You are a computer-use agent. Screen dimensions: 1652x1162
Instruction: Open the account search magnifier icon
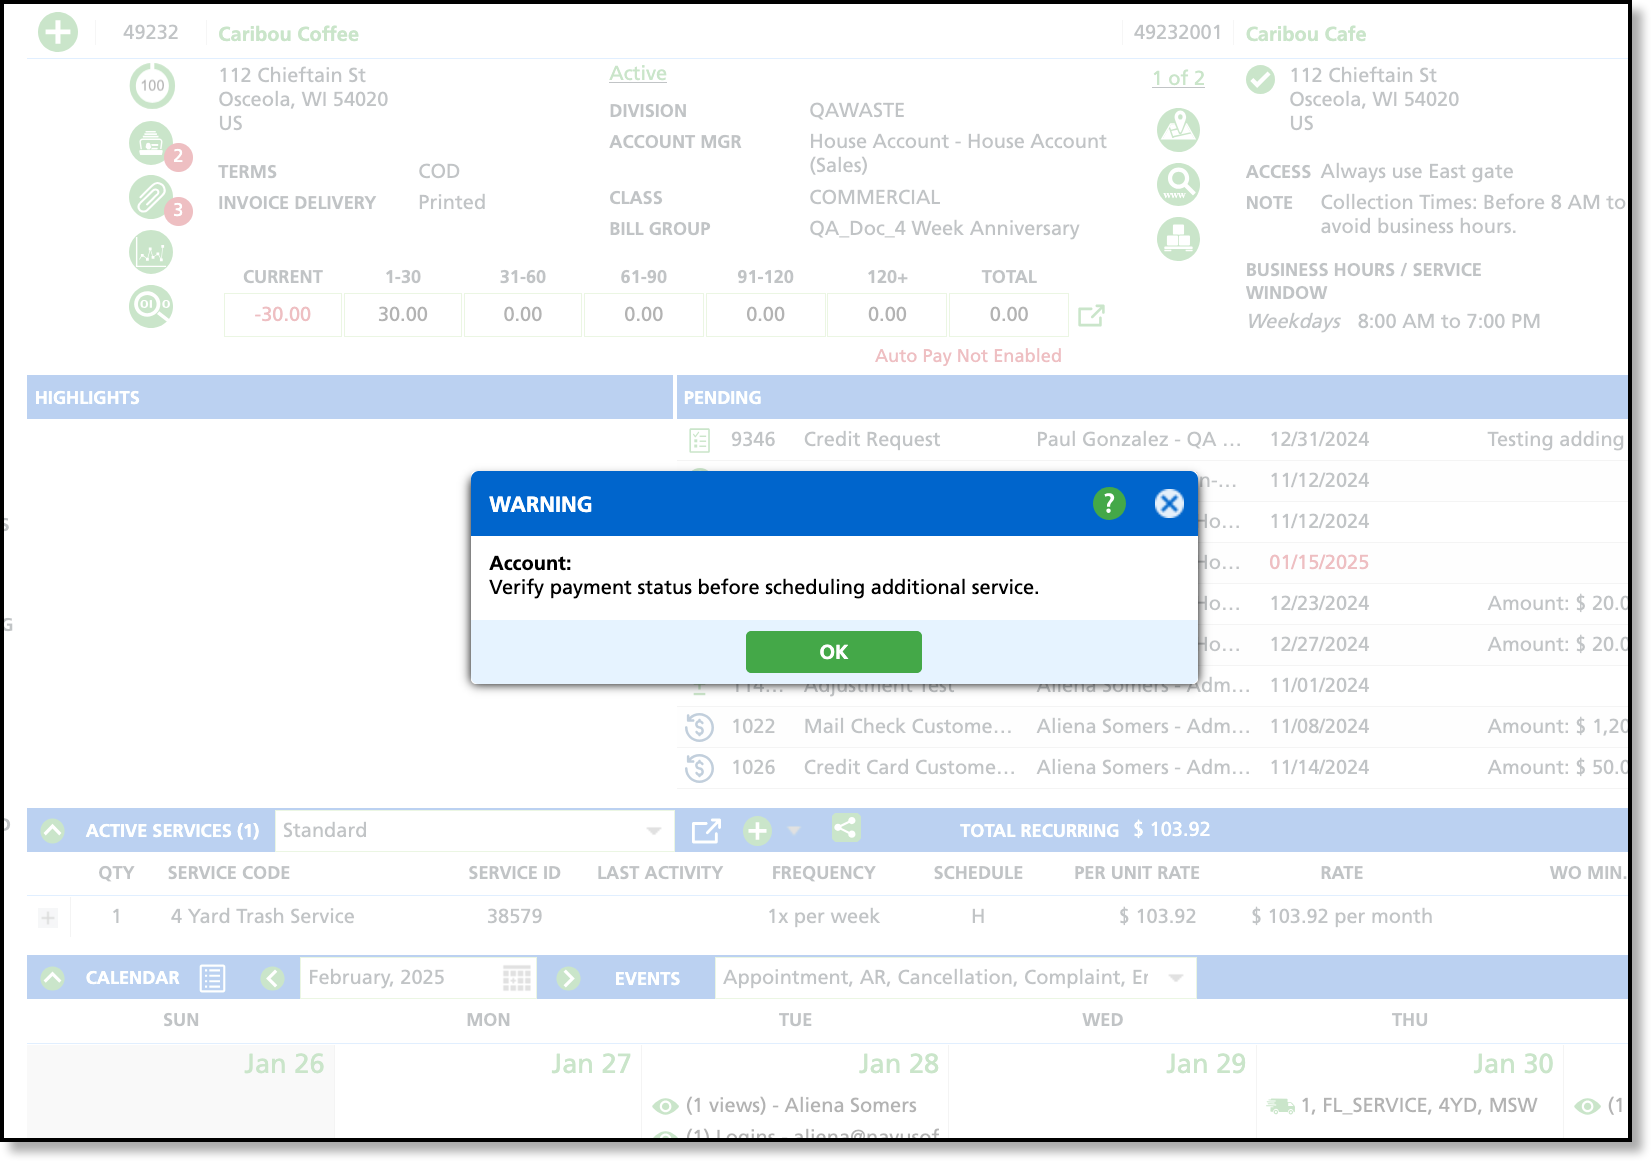tap(152, 305)
